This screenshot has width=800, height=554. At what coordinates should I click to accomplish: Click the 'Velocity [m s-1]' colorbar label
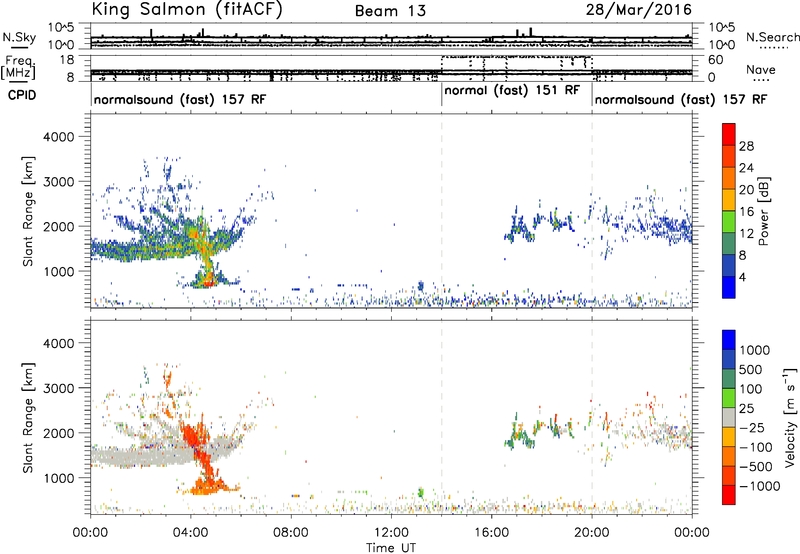point(790,417)
